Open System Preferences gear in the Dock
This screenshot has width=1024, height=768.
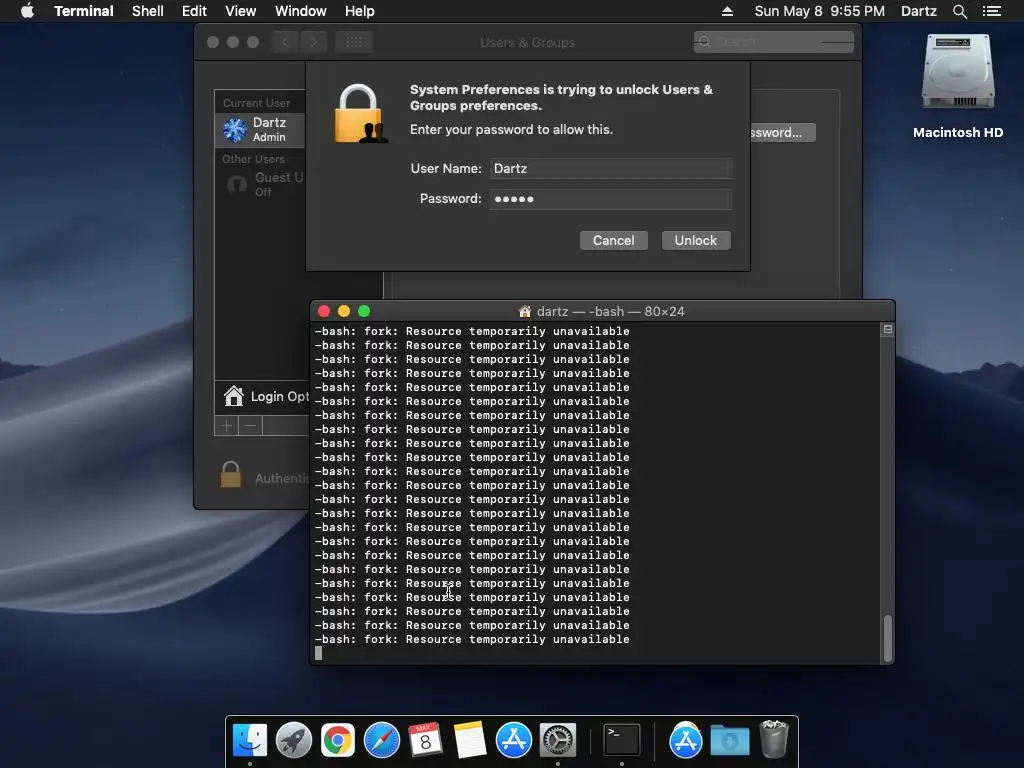[558, 740]
